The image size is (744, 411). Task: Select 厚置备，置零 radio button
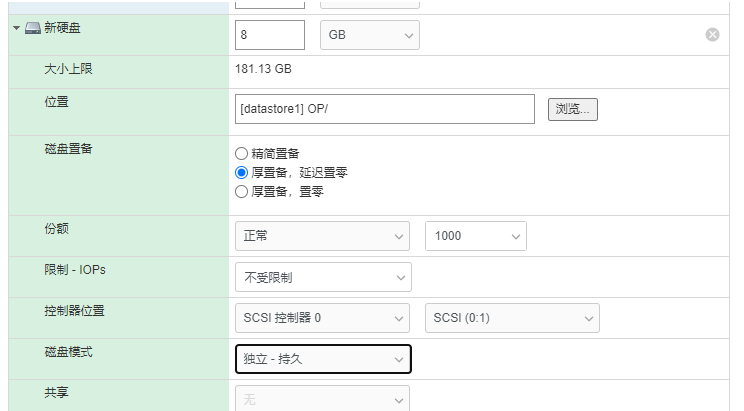click(x=242, y=191)
